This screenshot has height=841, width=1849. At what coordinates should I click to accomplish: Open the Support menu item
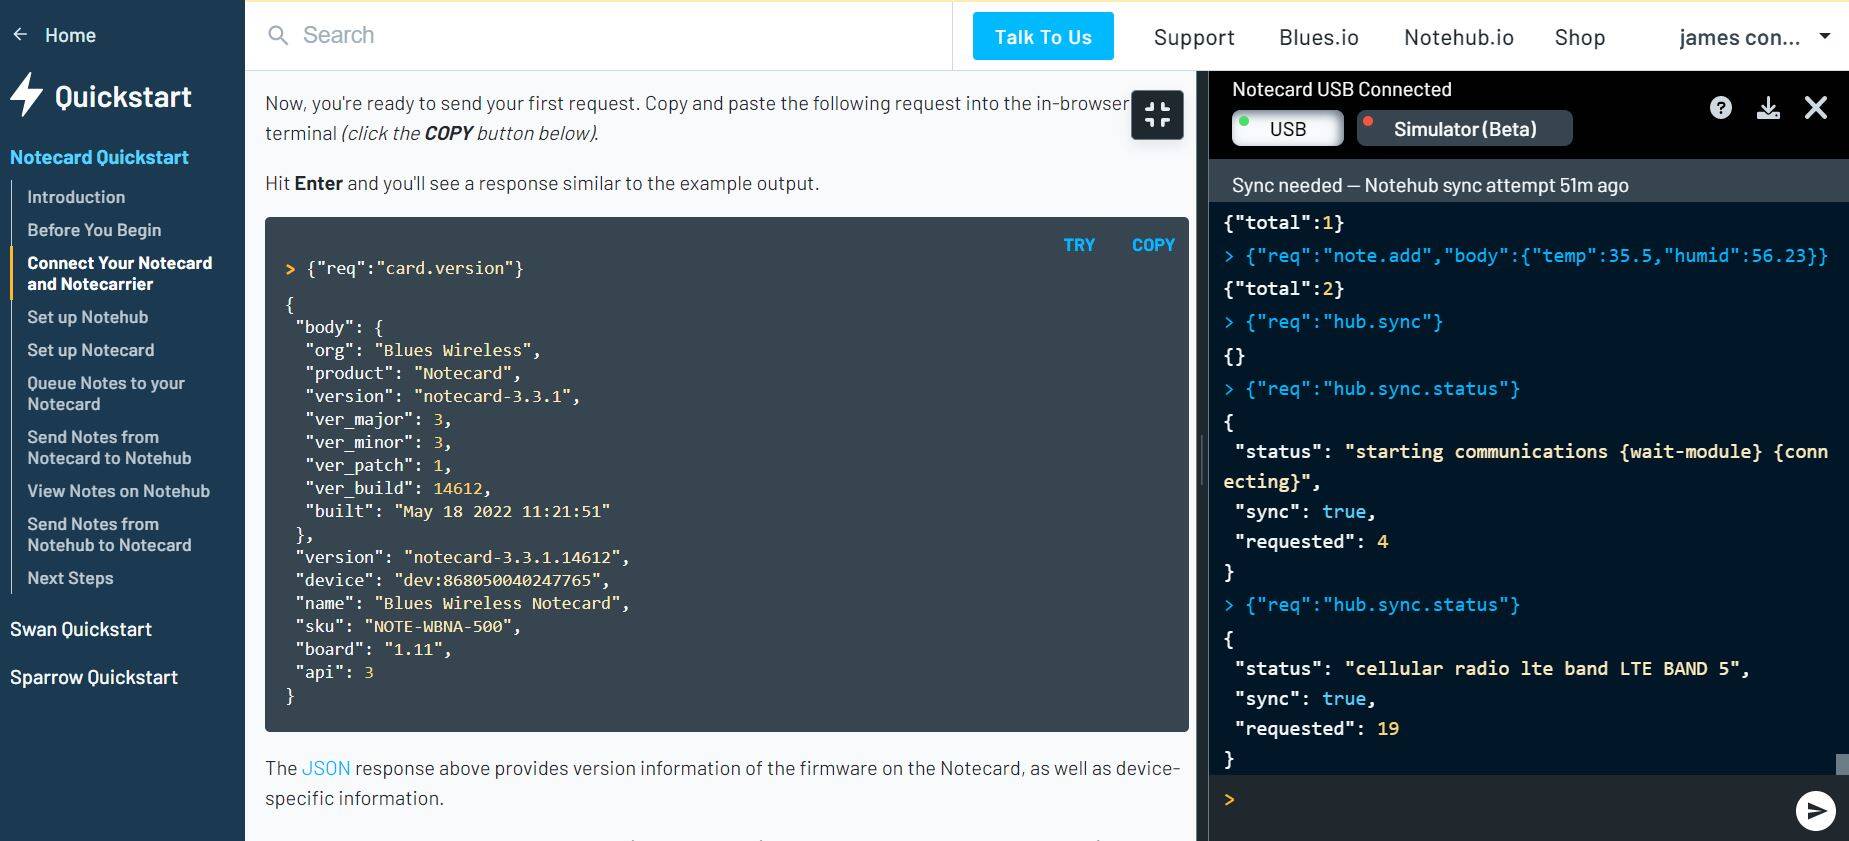coord(1193,37)
